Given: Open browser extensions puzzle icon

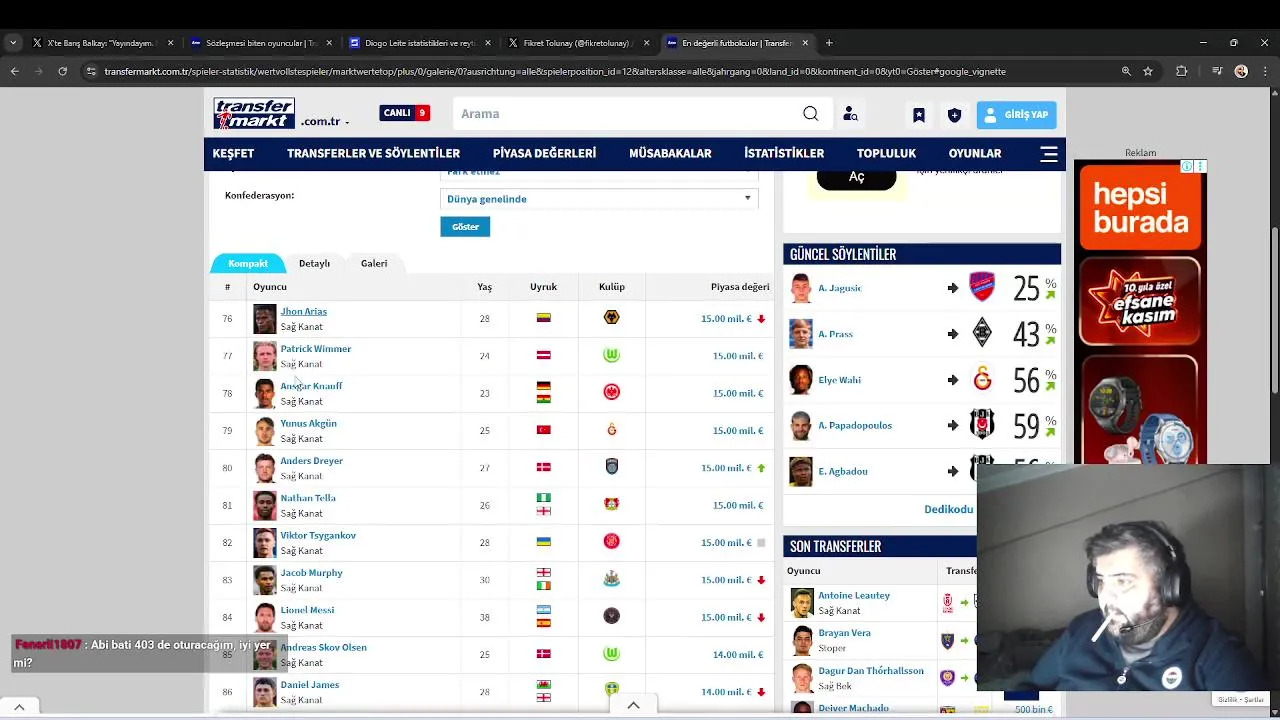Looking at the screenshot, I should tap(1182, 71).
